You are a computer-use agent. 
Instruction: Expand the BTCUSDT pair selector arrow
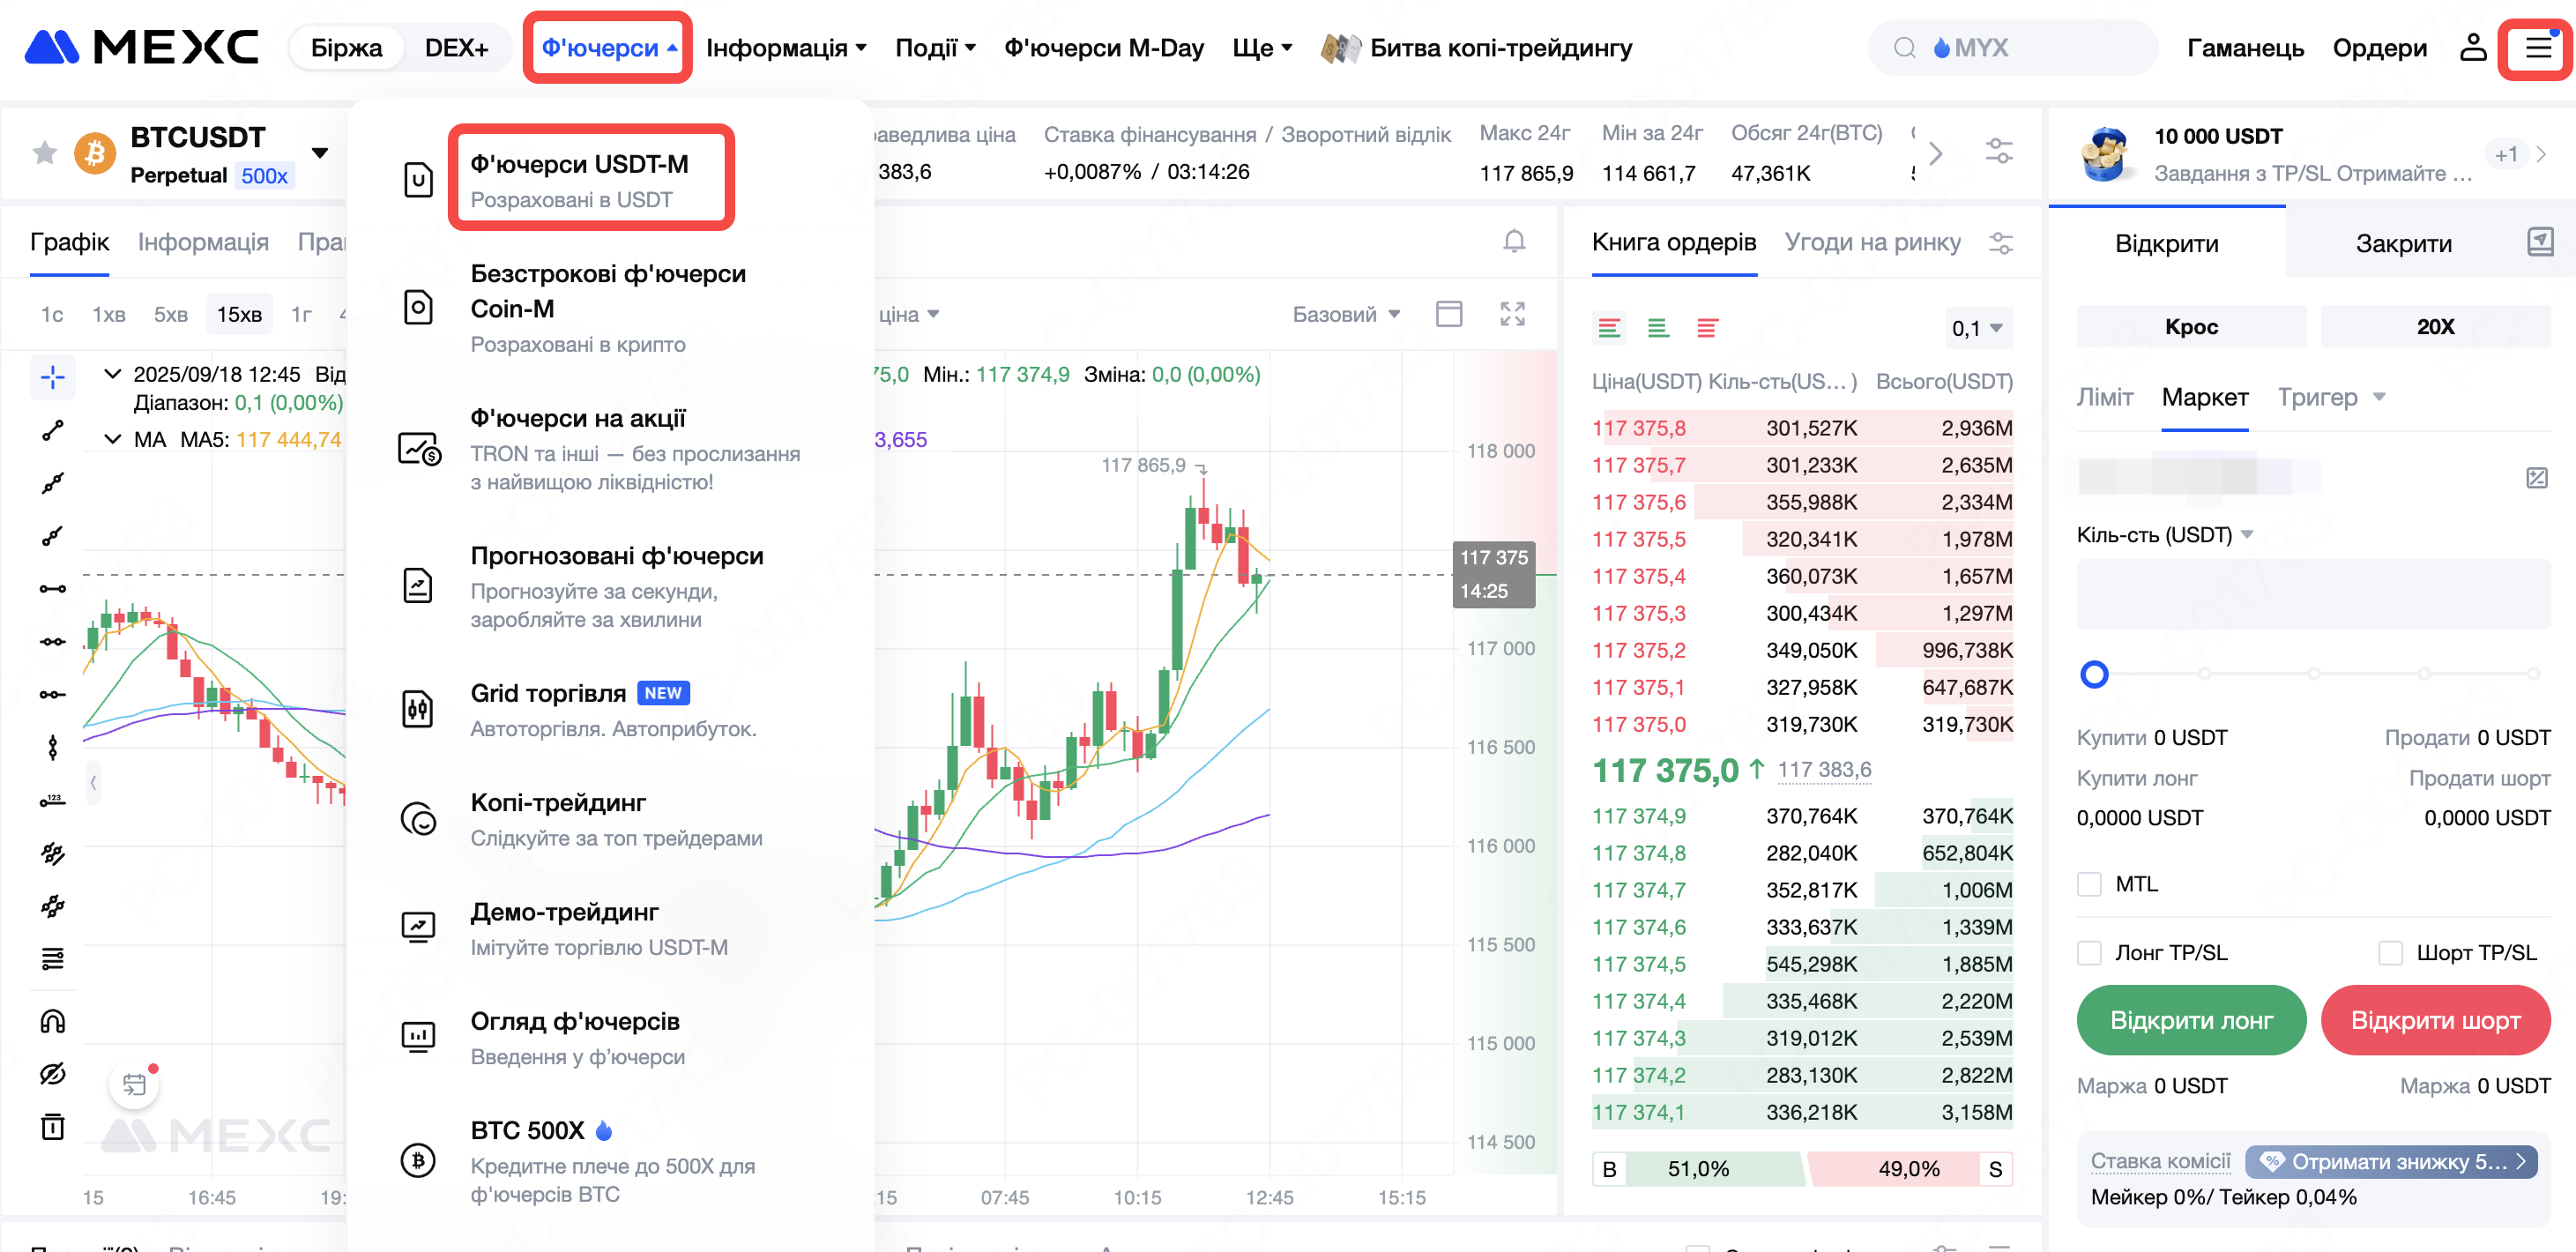320,153
